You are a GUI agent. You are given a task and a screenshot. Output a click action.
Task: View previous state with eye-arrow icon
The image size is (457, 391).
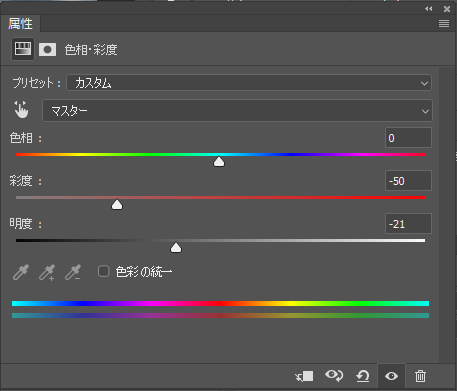[334, 376]
